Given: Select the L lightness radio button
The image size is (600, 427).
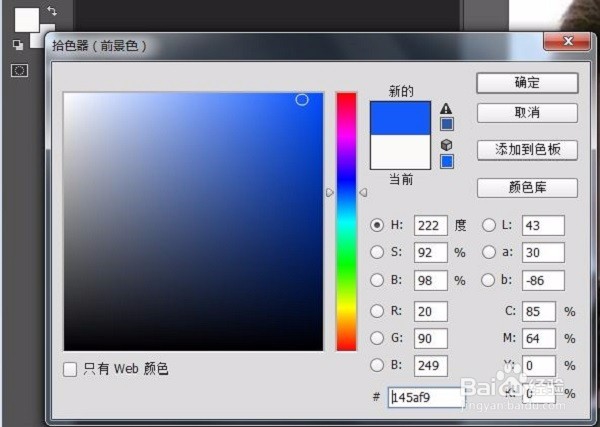Looking at the screenshot, I should click(489, 225).
